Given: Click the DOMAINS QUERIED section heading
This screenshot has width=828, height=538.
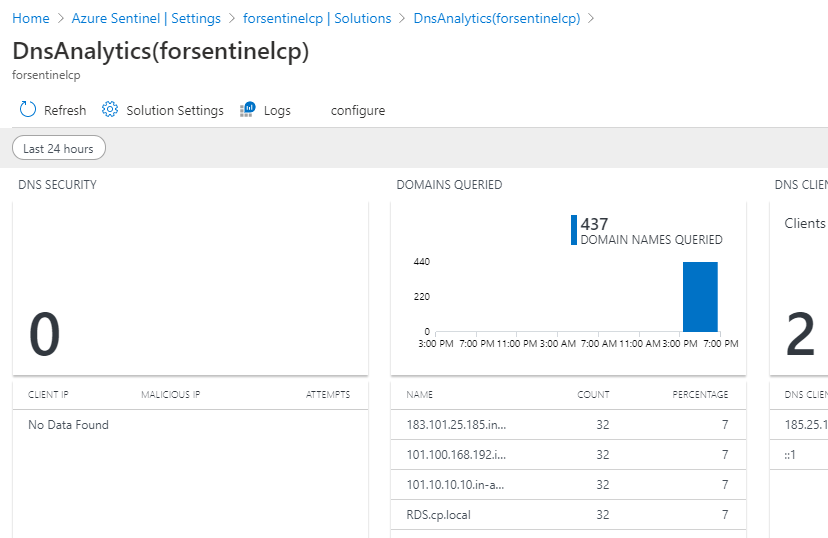Looking at the screenshot, I should pyautogui.click(x=449, y=185).
